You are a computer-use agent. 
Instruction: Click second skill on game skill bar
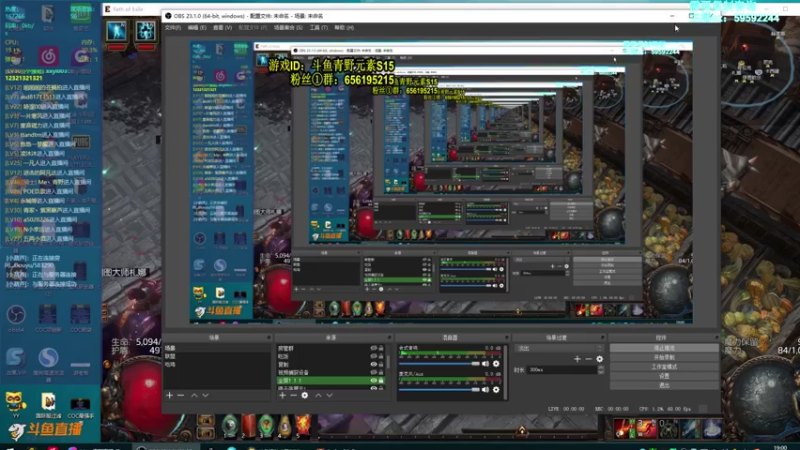pyautogui.click(x=646, y=429)
